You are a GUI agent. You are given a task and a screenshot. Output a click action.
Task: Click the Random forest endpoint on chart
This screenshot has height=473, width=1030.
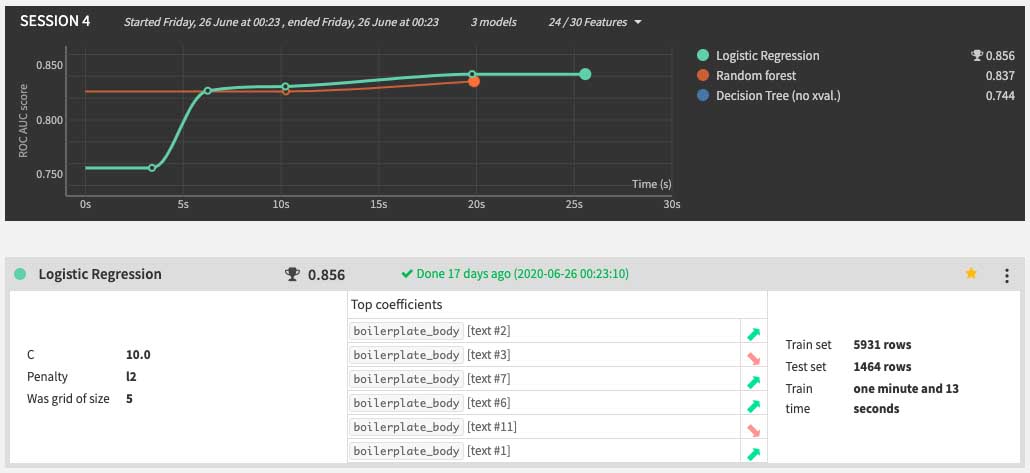coord(473,81)
